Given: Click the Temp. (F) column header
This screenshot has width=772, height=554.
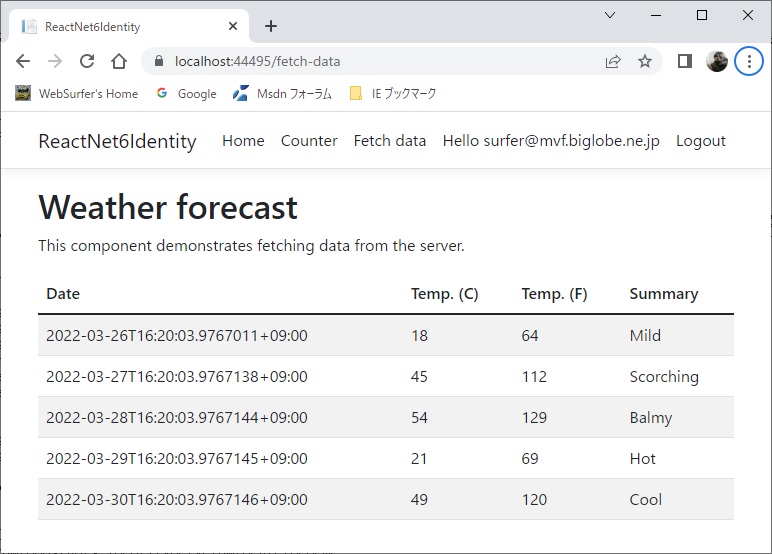Looking at the screenshot, I should (x=554, y=293).
